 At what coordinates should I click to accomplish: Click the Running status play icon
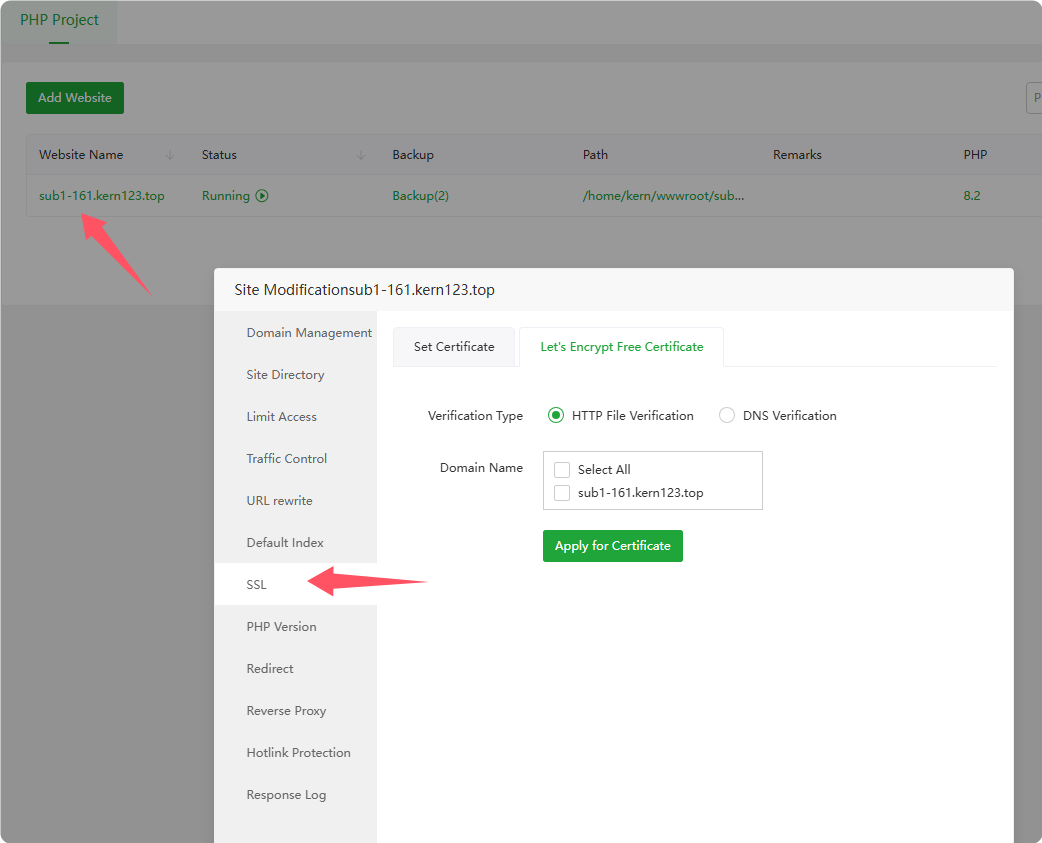(262, 196)
